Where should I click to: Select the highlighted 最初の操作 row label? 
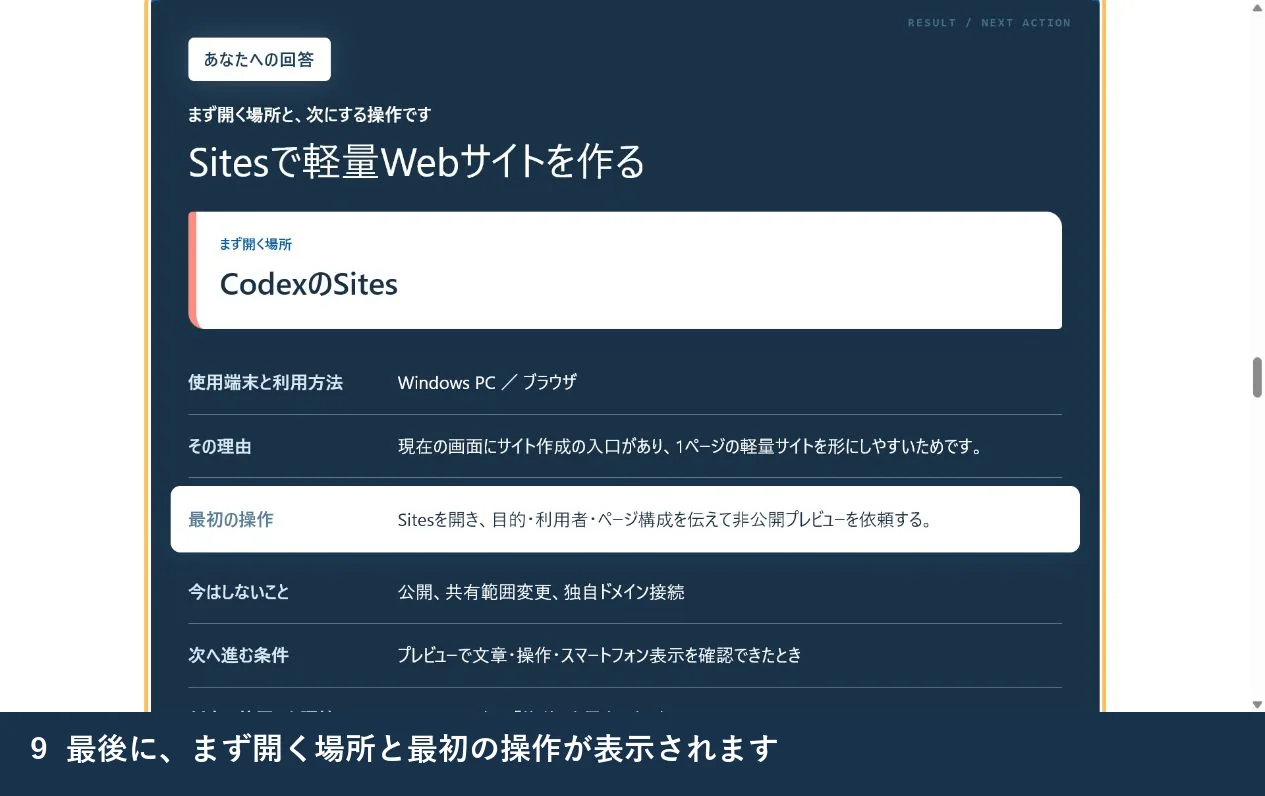231,519
